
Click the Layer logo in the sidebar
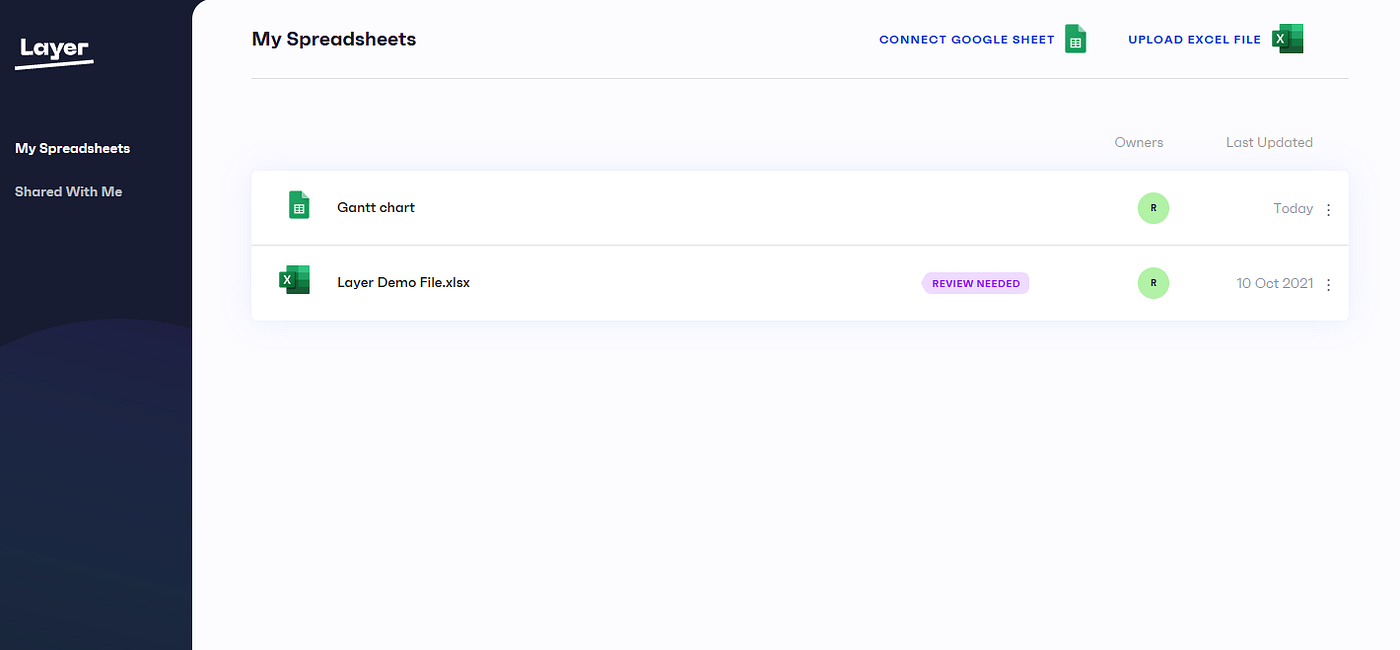click(x=53, y=50)
